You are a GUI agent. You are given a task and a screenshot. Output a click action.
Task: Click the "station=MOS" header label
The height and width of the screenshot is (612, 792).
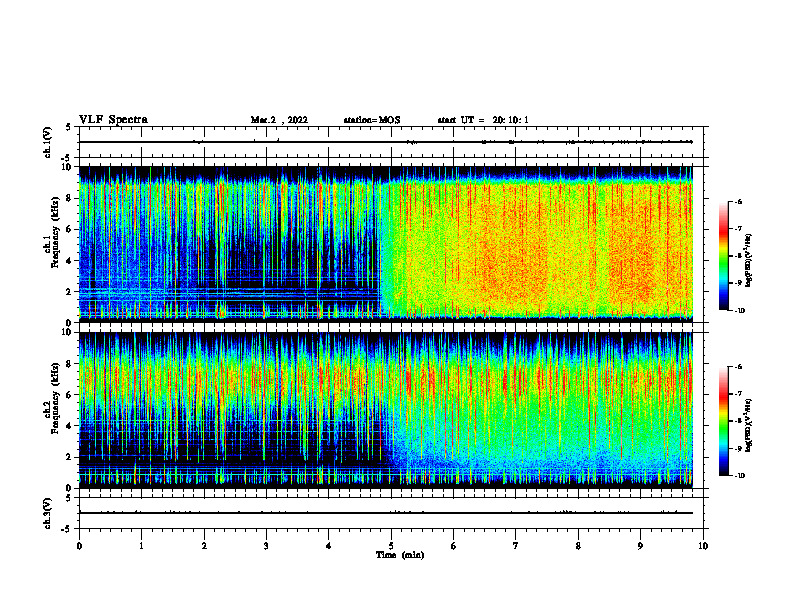[x=372, y=120]
